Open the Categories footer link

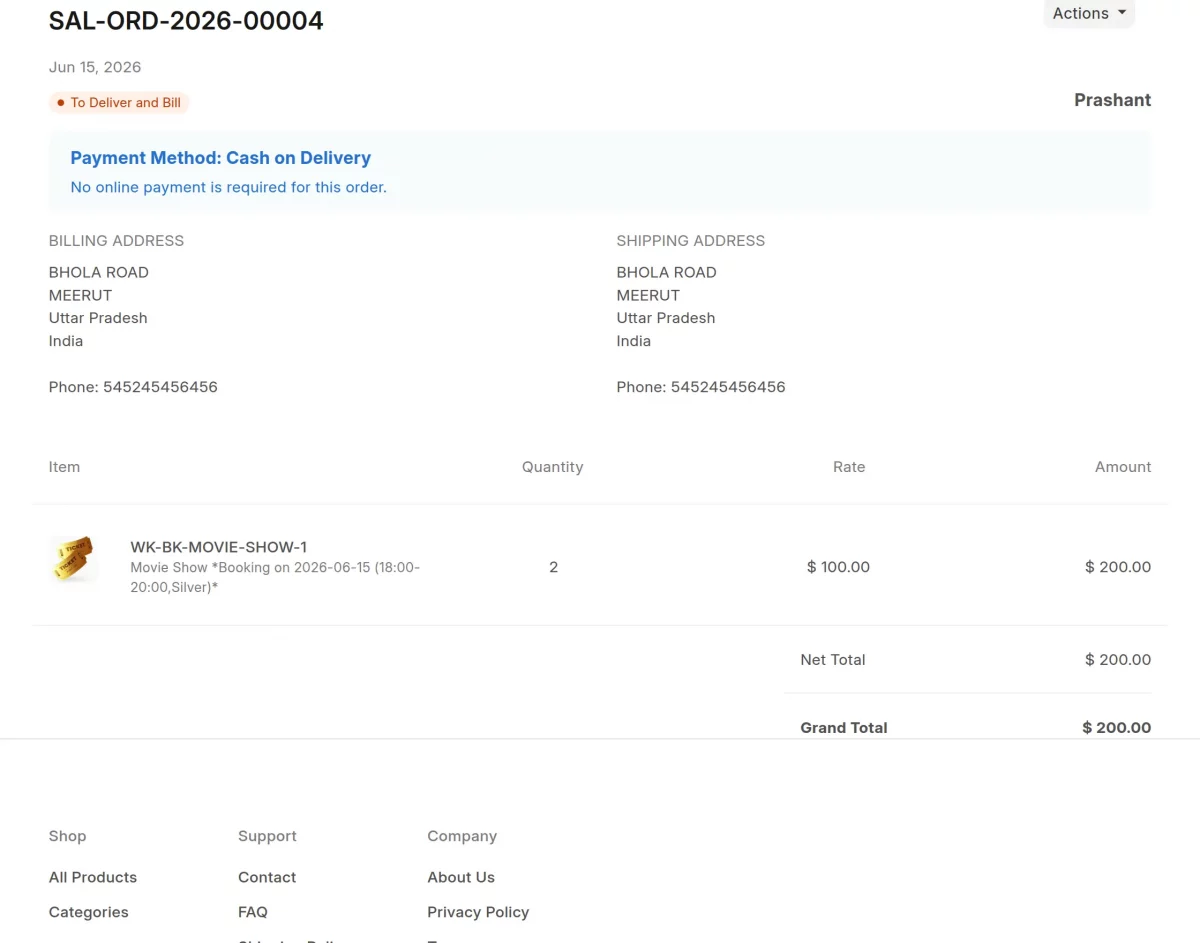click(89, 912)
